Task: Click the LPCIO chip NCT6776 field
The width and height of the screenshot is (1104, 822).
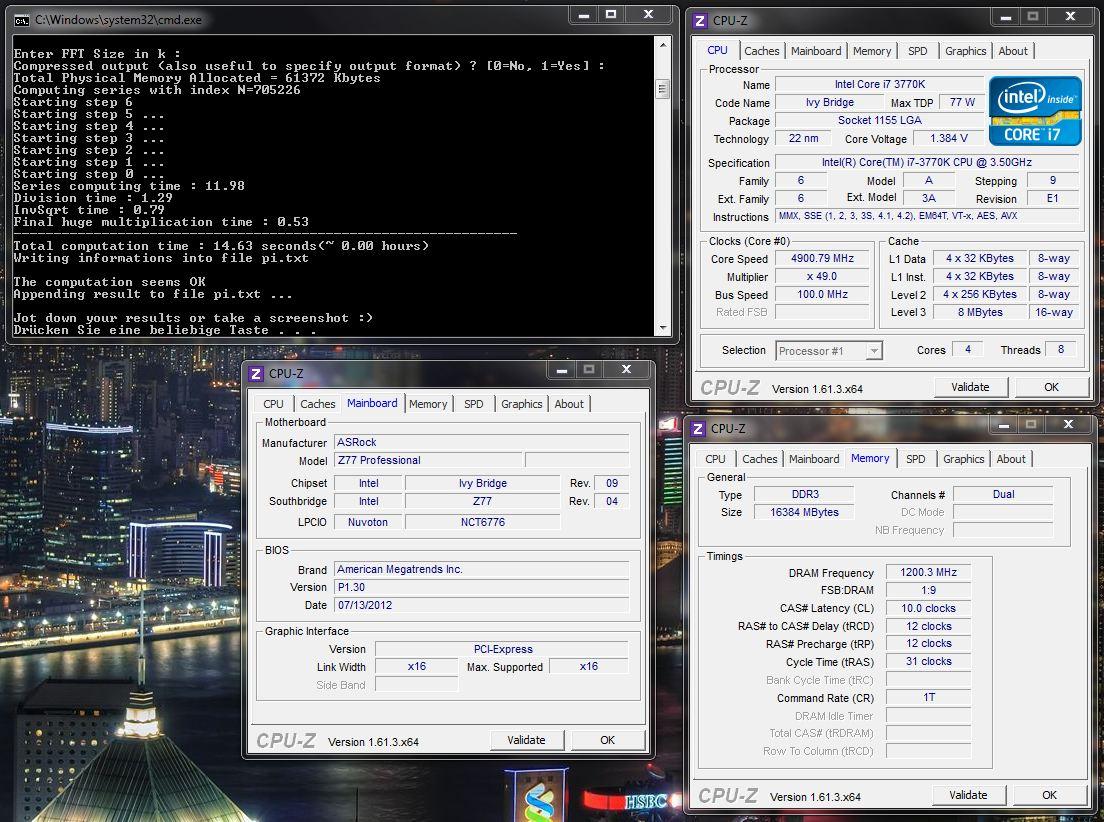Action: click(483, 523)
